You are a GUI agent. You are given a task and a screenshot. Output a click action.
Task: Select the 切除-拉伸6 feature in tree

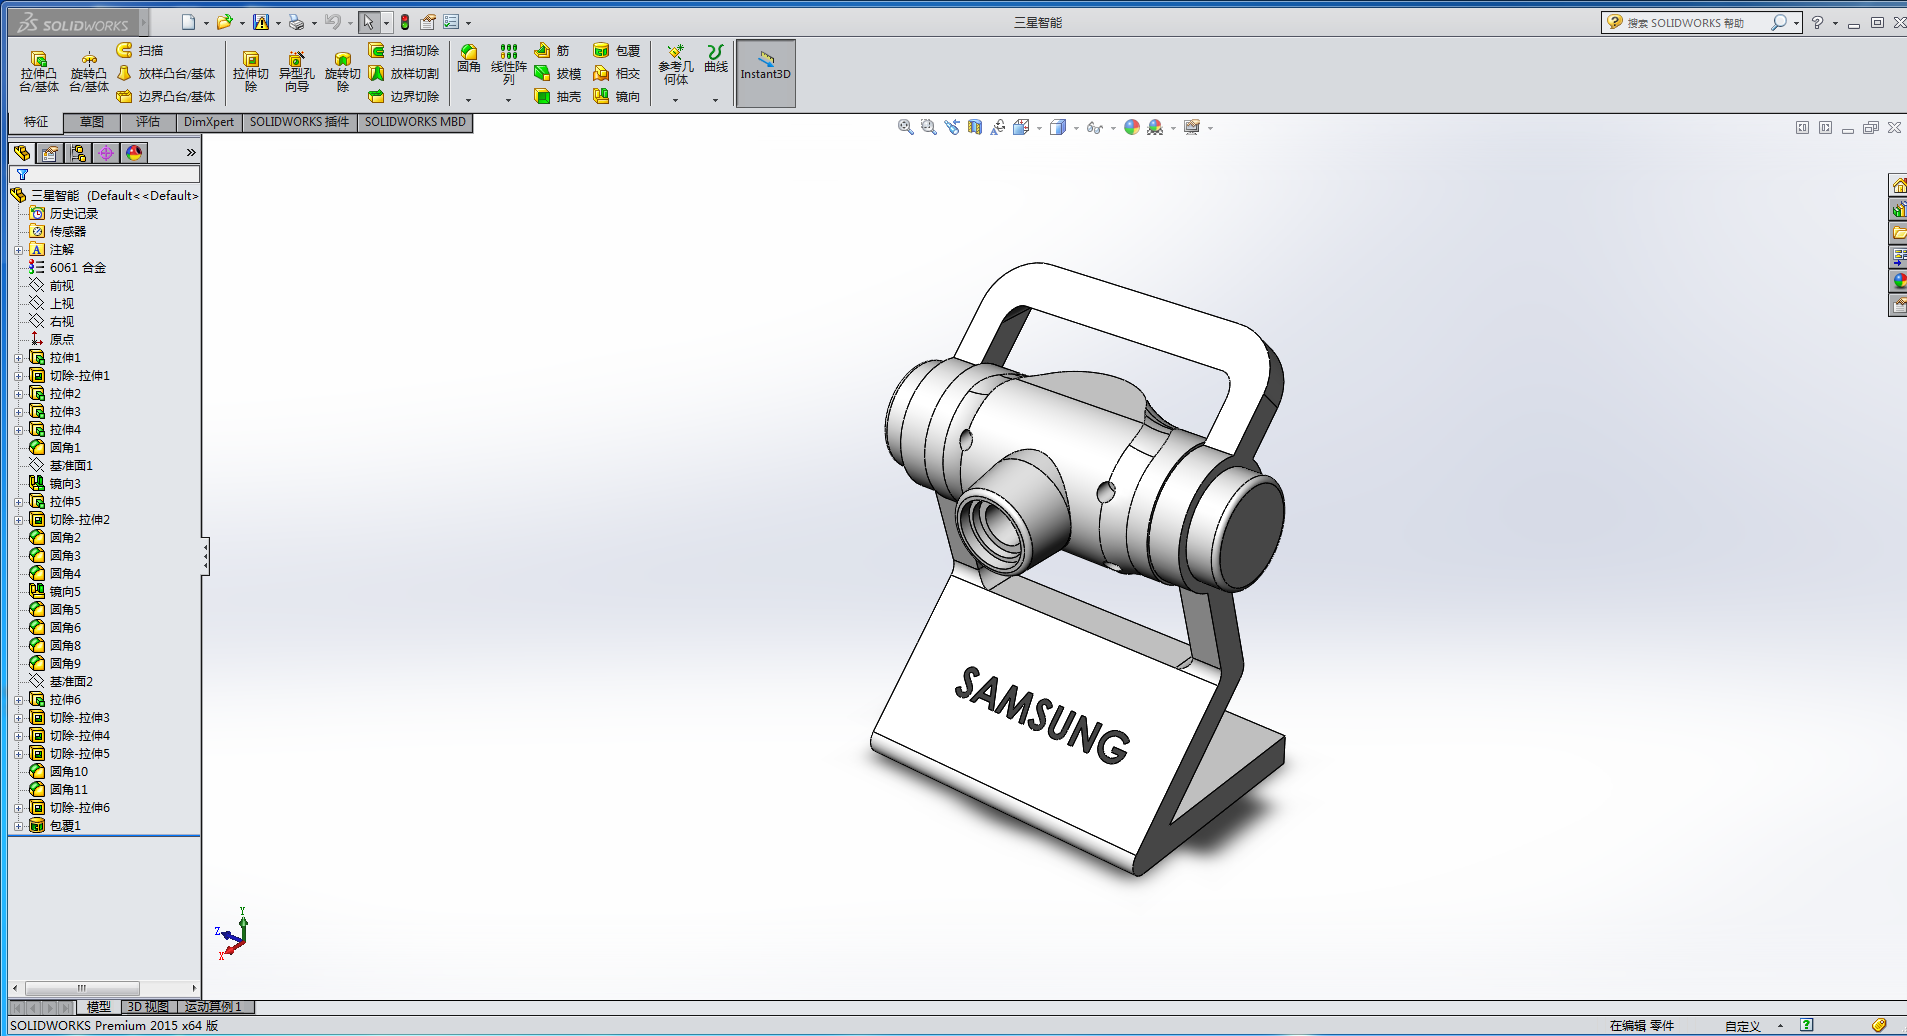pyautogui.click(x=80, y=808)
